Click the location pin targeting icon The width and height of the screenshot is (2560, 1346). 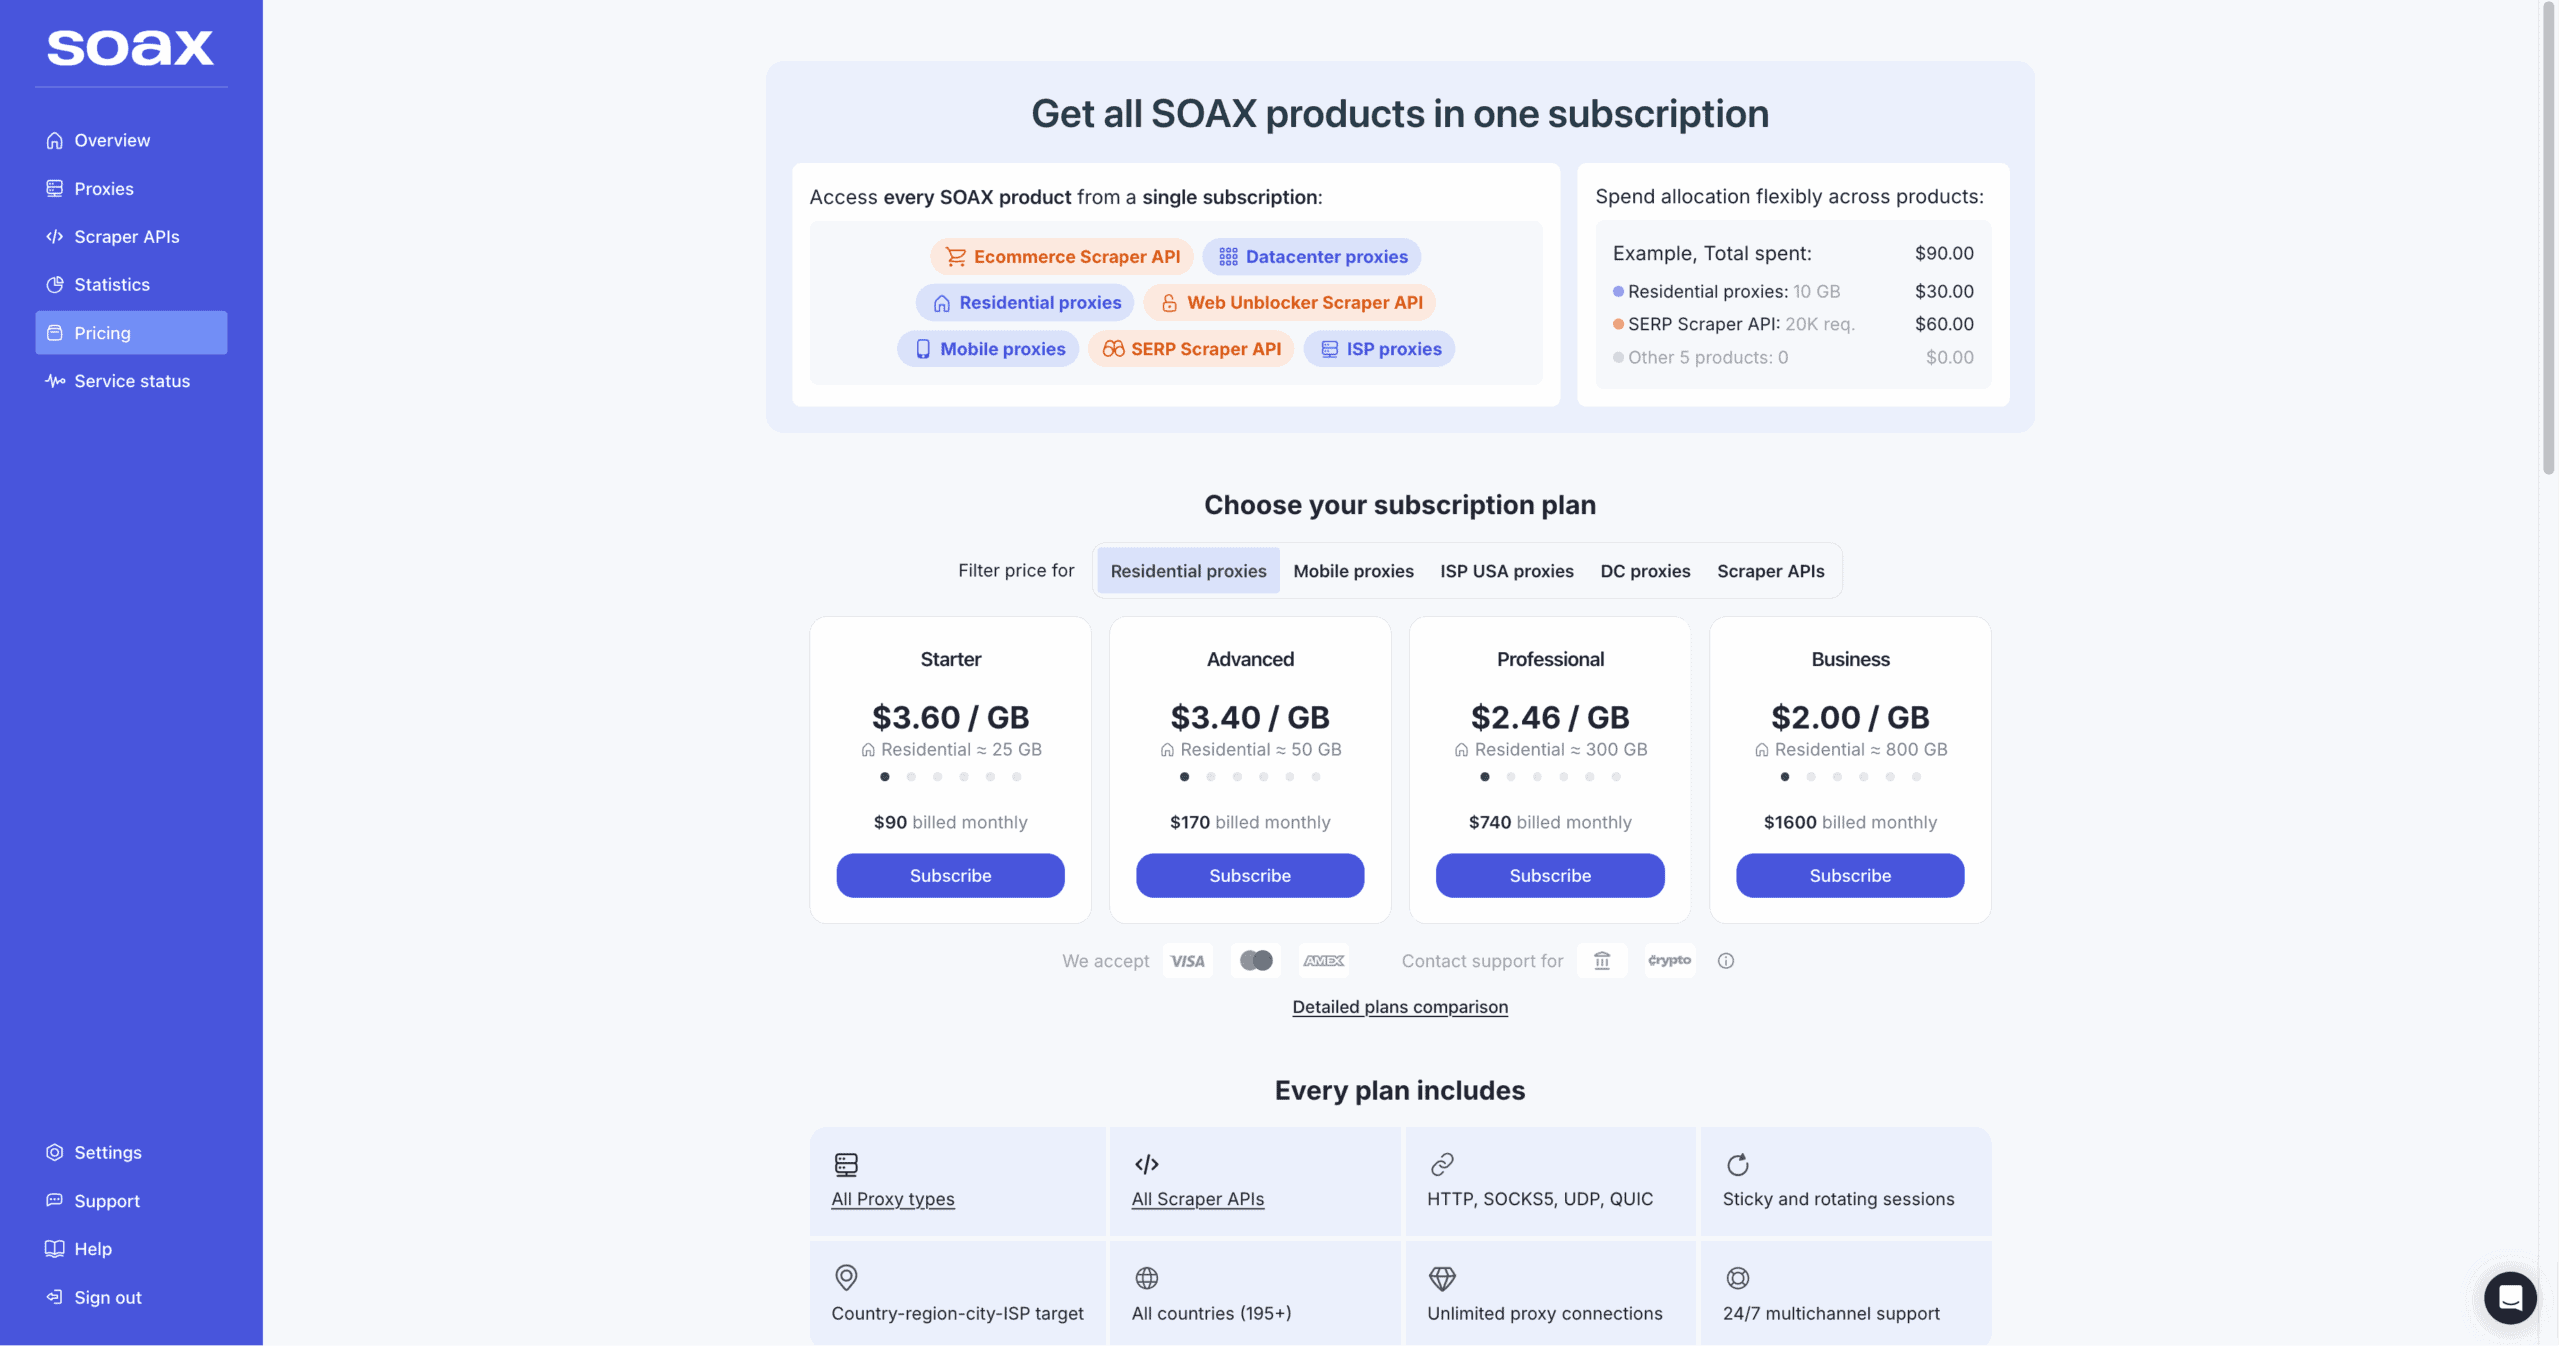[x=846, y=1277]
